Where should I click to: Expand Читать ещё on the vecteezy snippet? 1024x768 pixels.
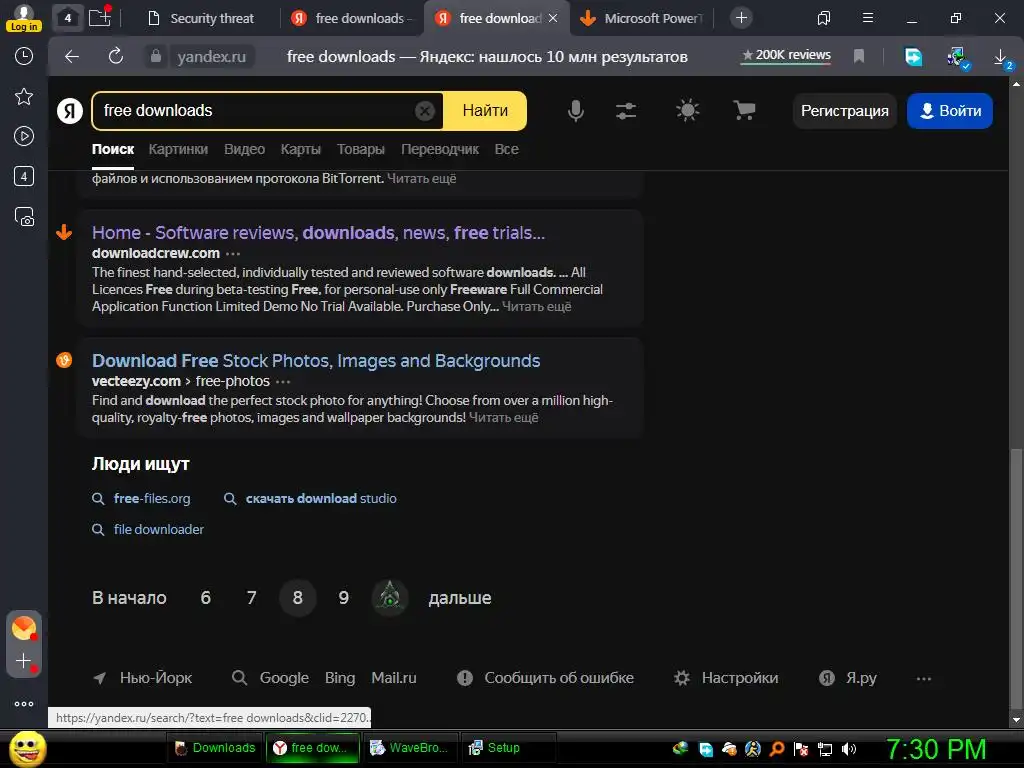pyautogui.click(x=504, y=417)
